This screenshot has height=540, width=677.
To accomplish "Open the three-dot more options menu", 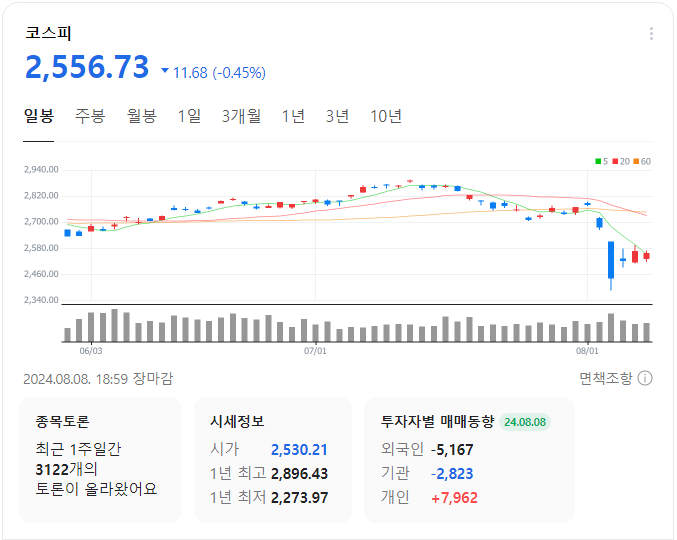I will point(651,34).
